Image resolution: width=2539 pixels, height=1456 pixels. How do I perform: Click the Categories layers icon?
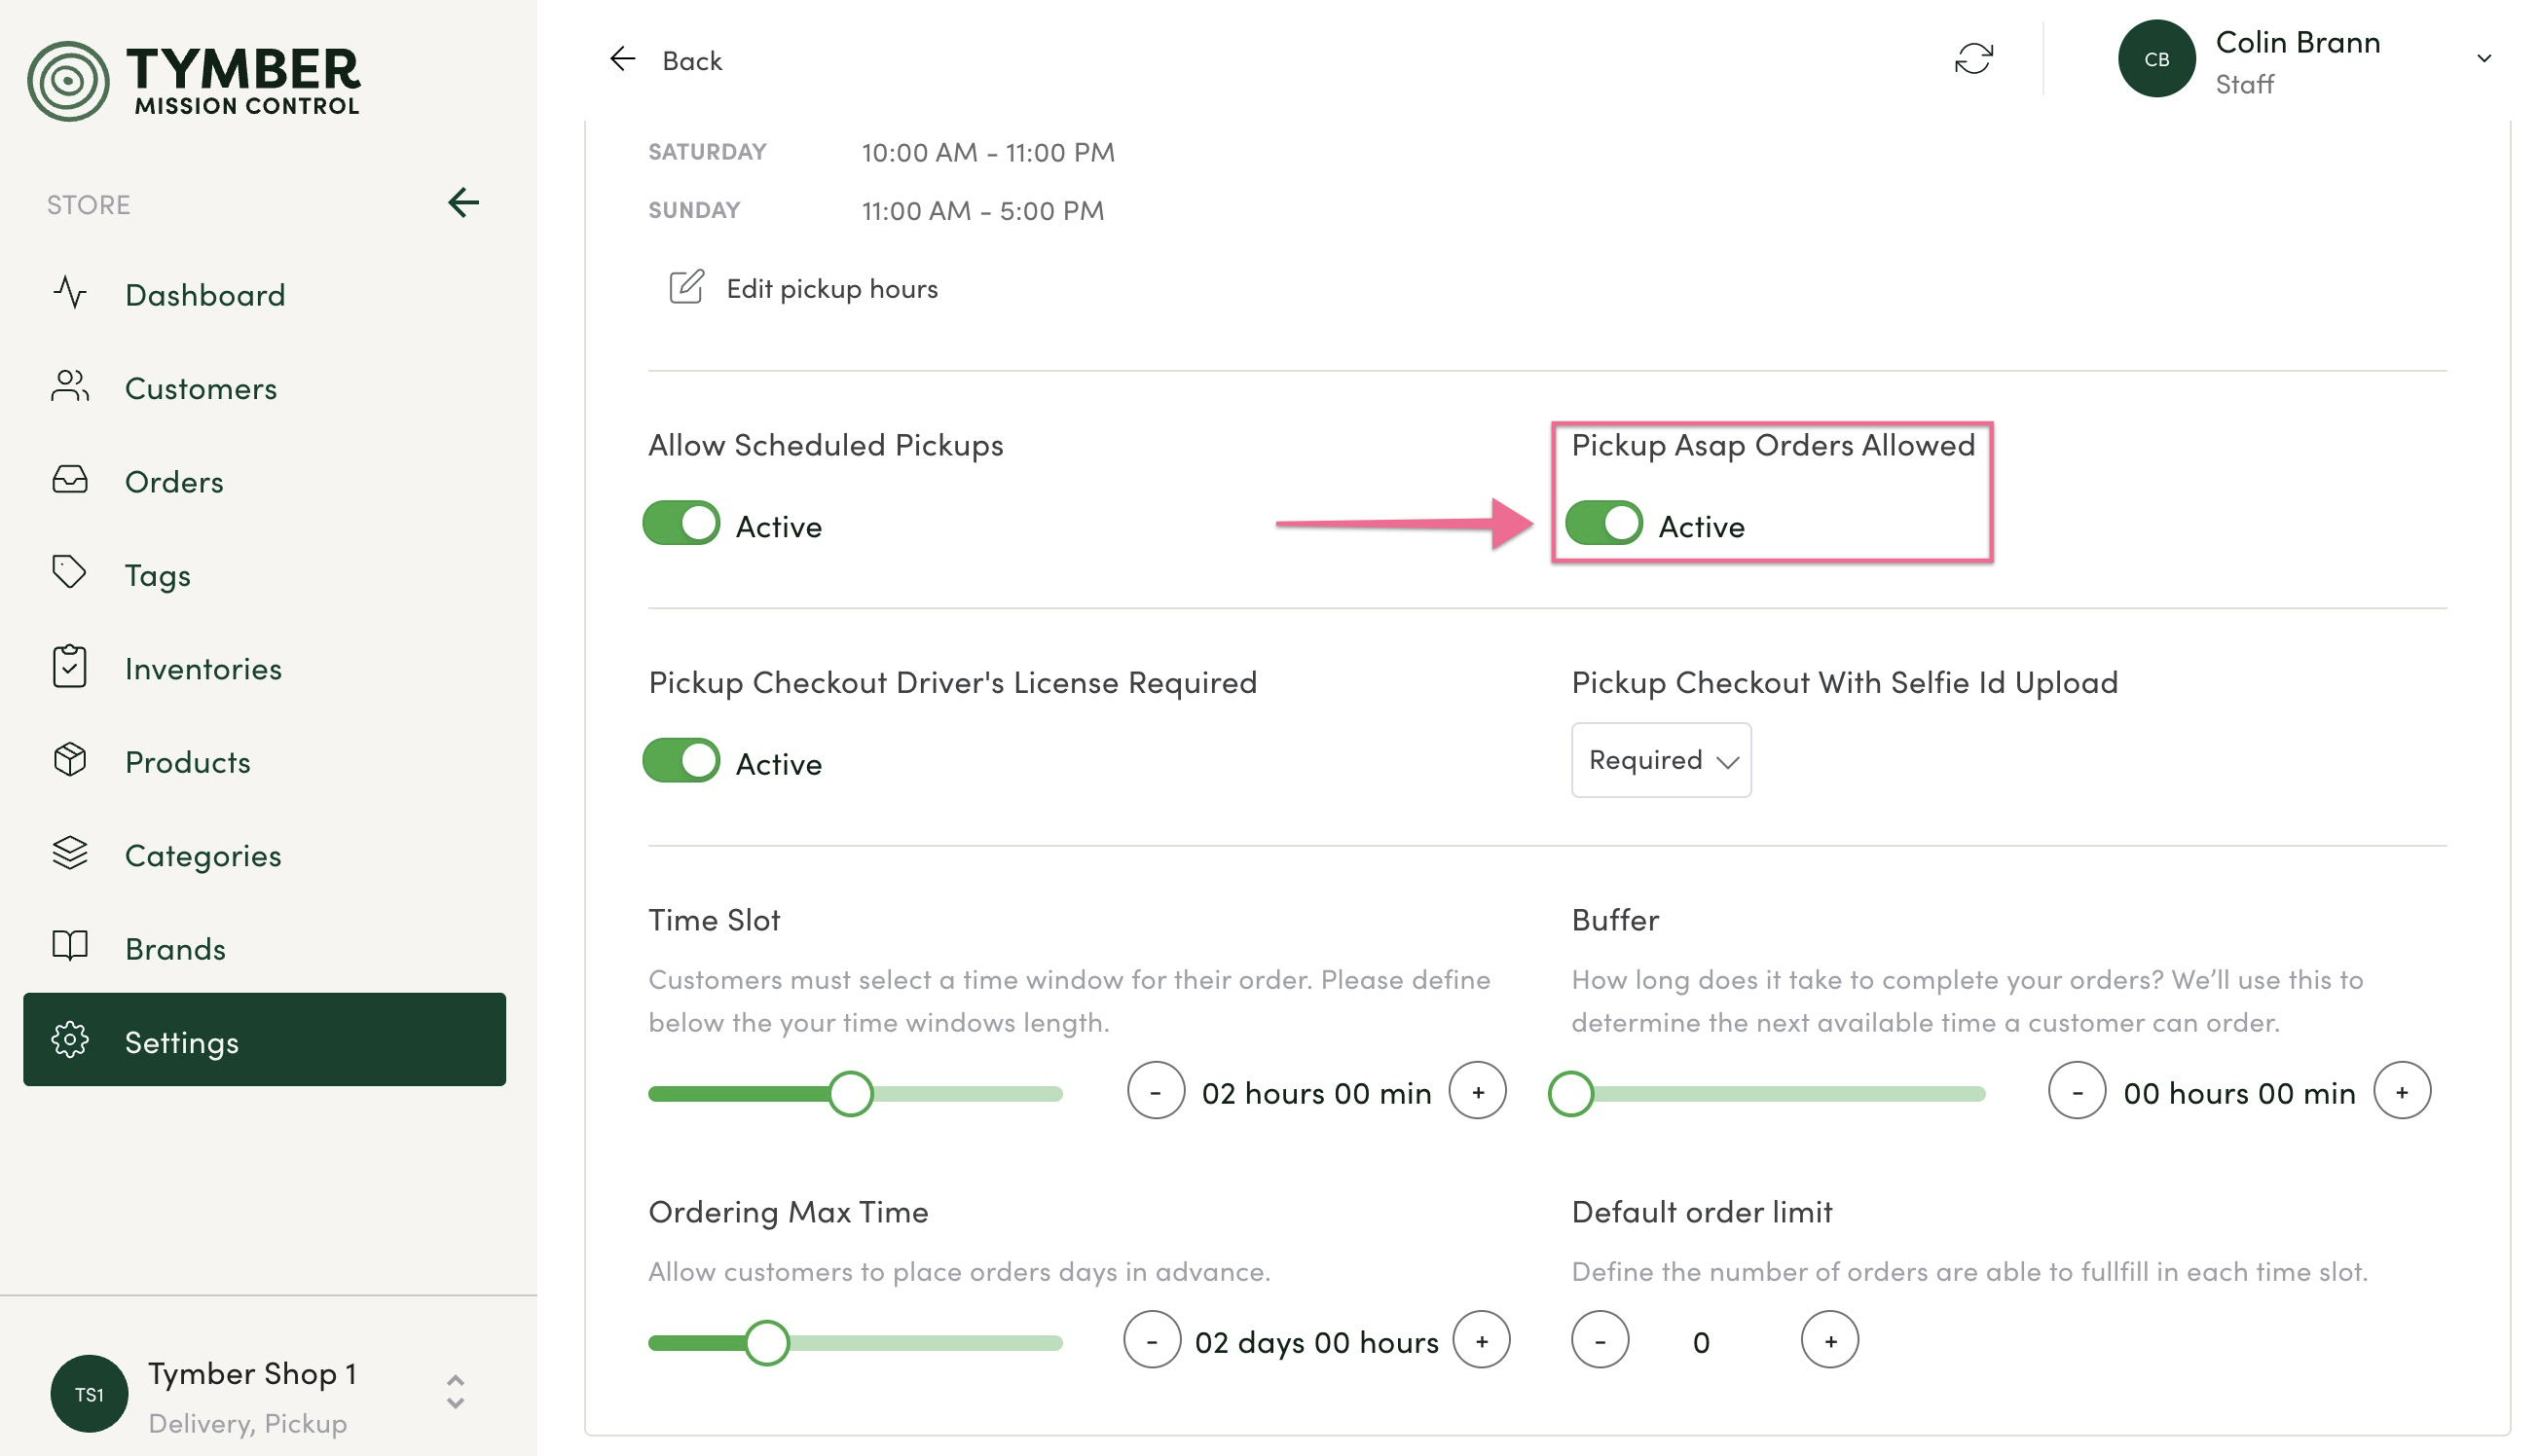(70, 854)
